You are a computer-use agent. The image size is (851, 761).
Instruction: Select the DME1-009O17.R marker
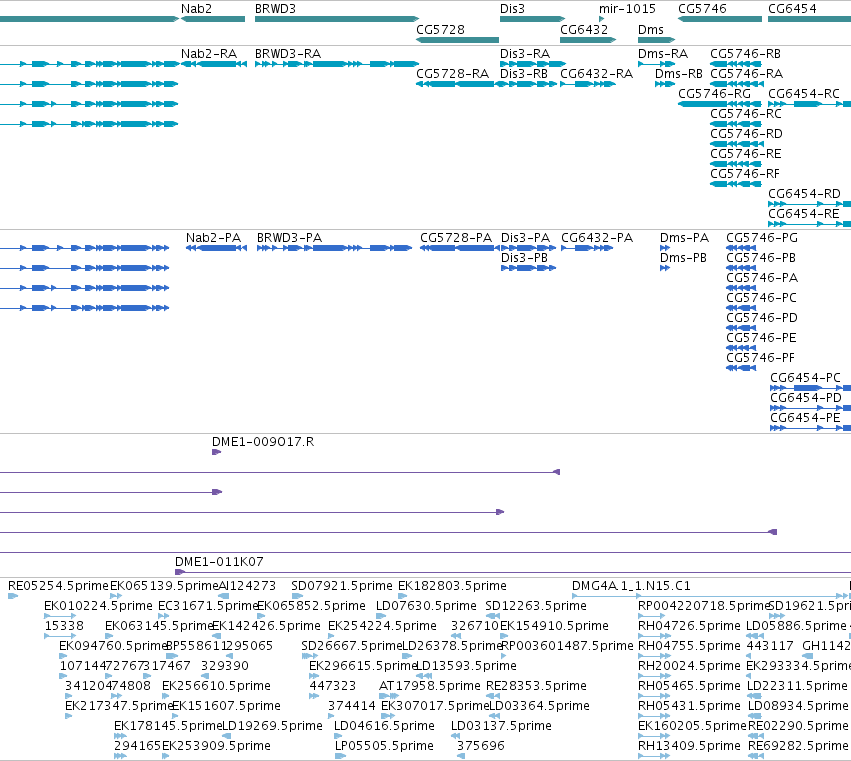click(217, 452)
